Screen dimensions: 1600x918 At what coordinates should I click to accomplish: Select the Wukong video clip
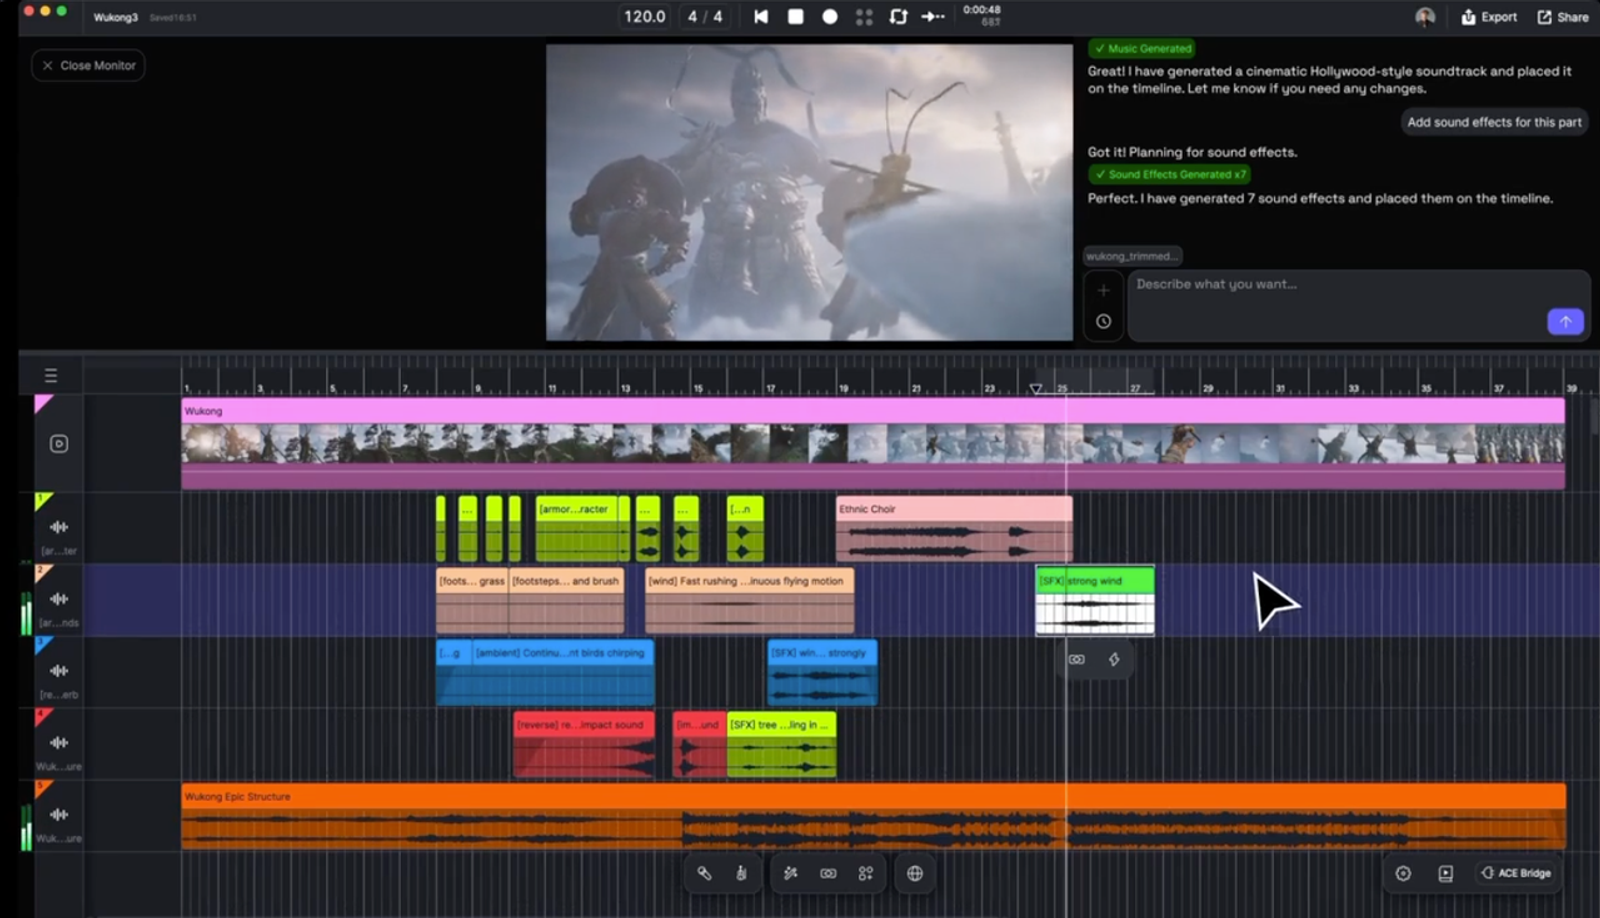873,443
